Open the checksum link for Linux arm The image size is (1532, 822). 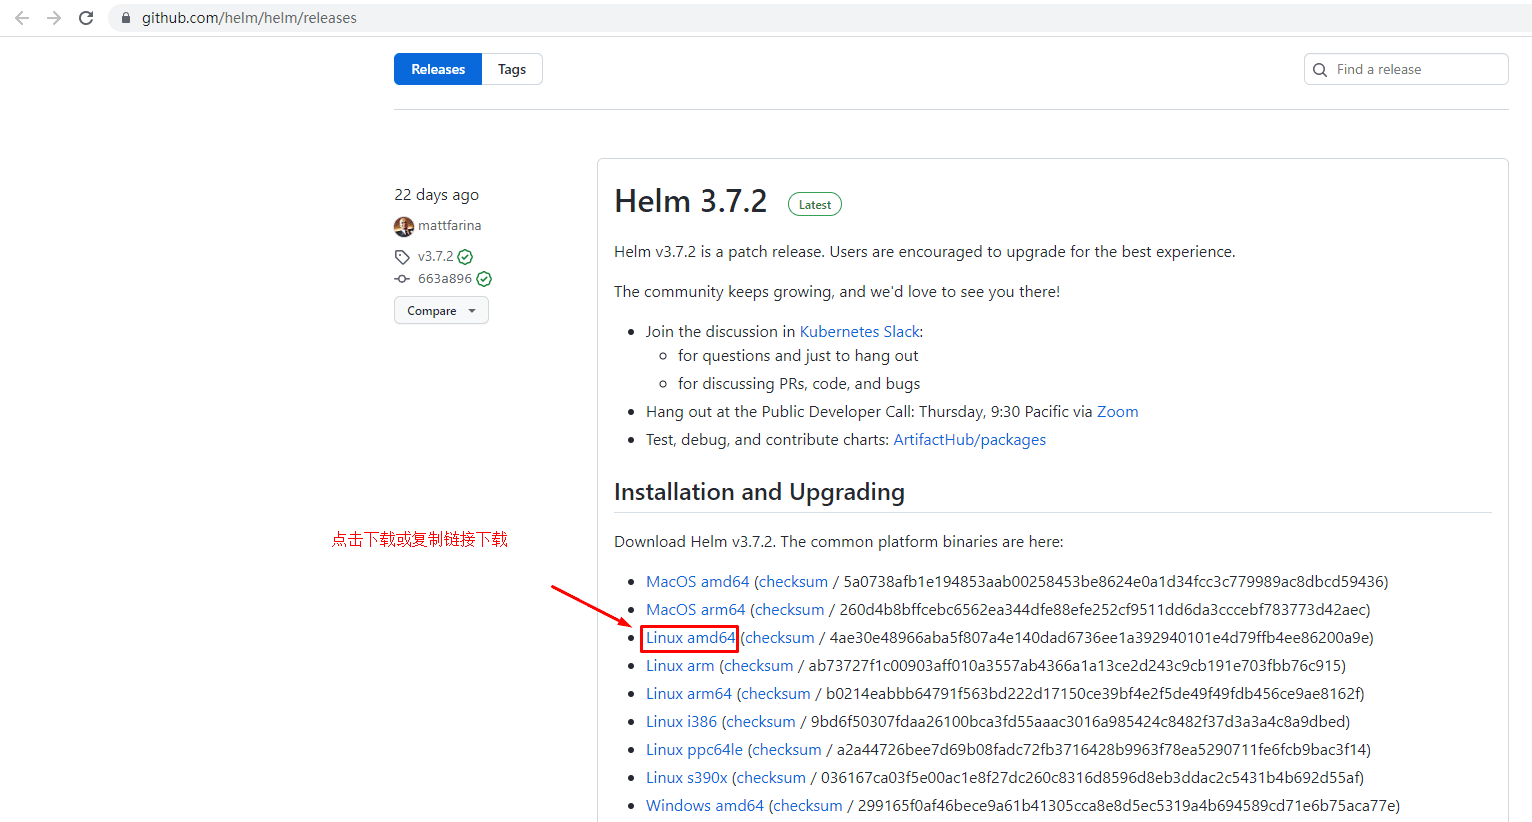click(x=759, y=666)
